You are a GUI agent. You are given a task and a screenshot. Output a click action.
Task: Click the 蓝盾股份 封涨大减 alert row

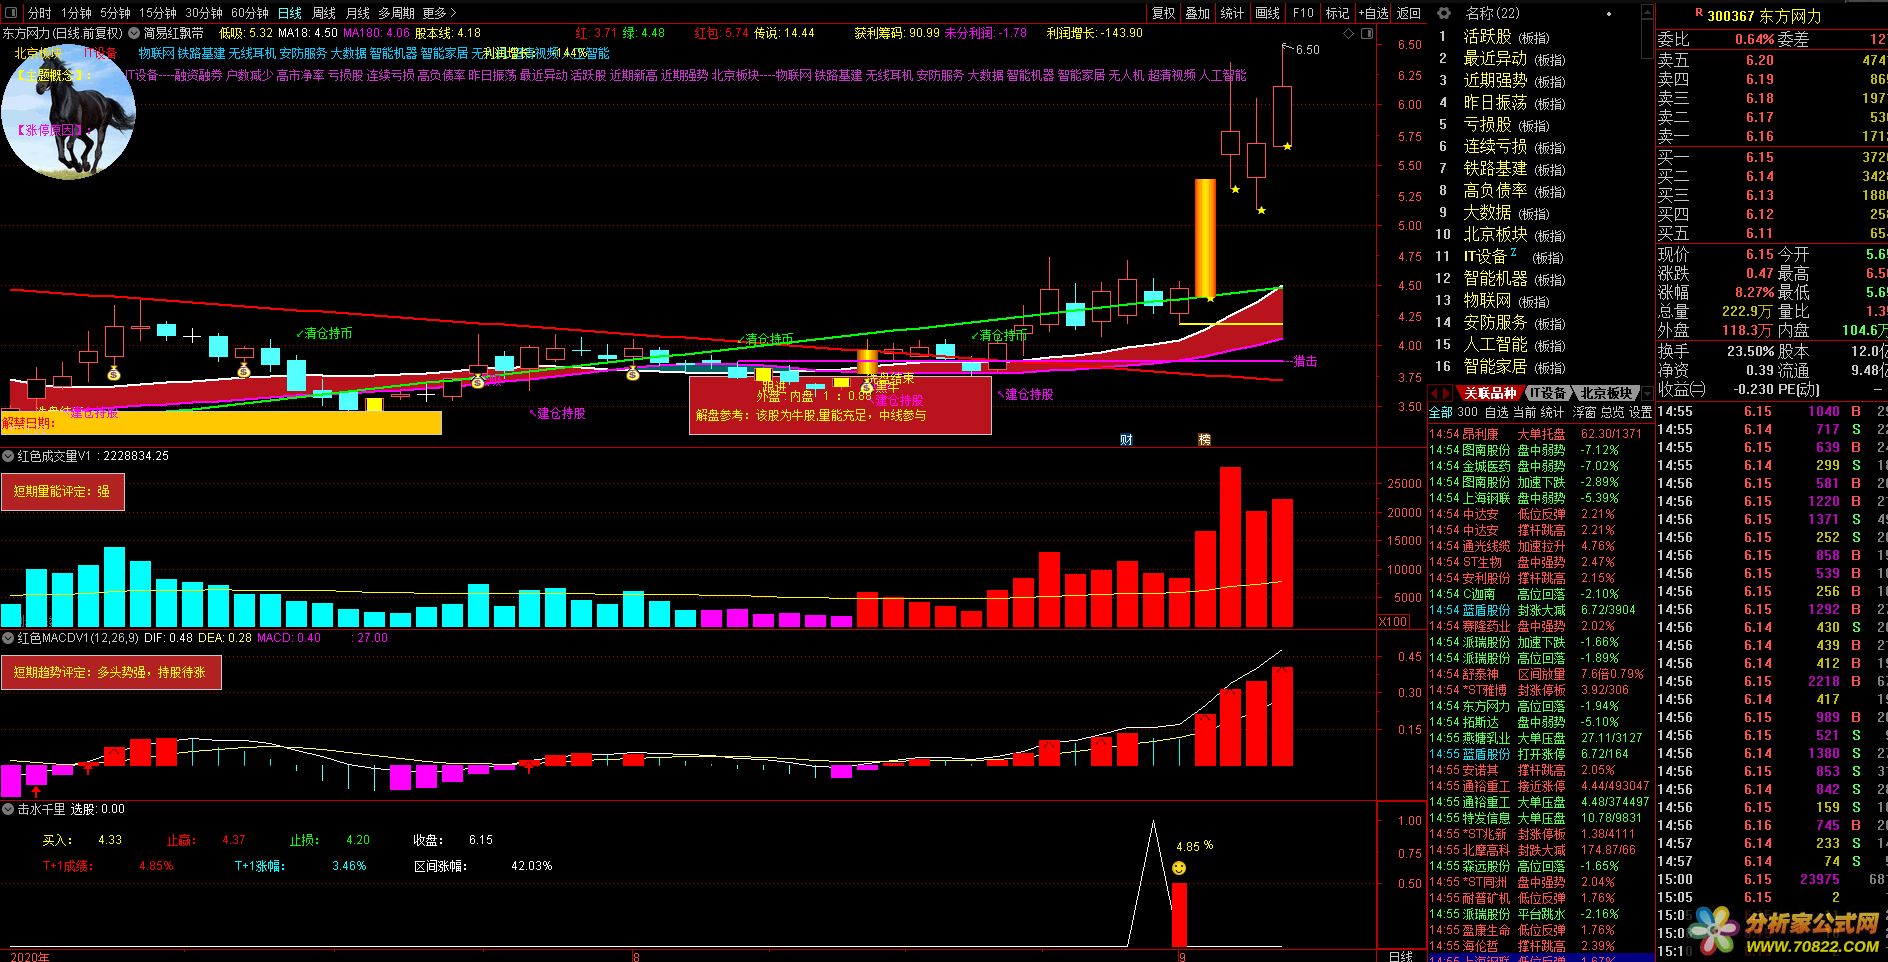tap(1540, 610)
